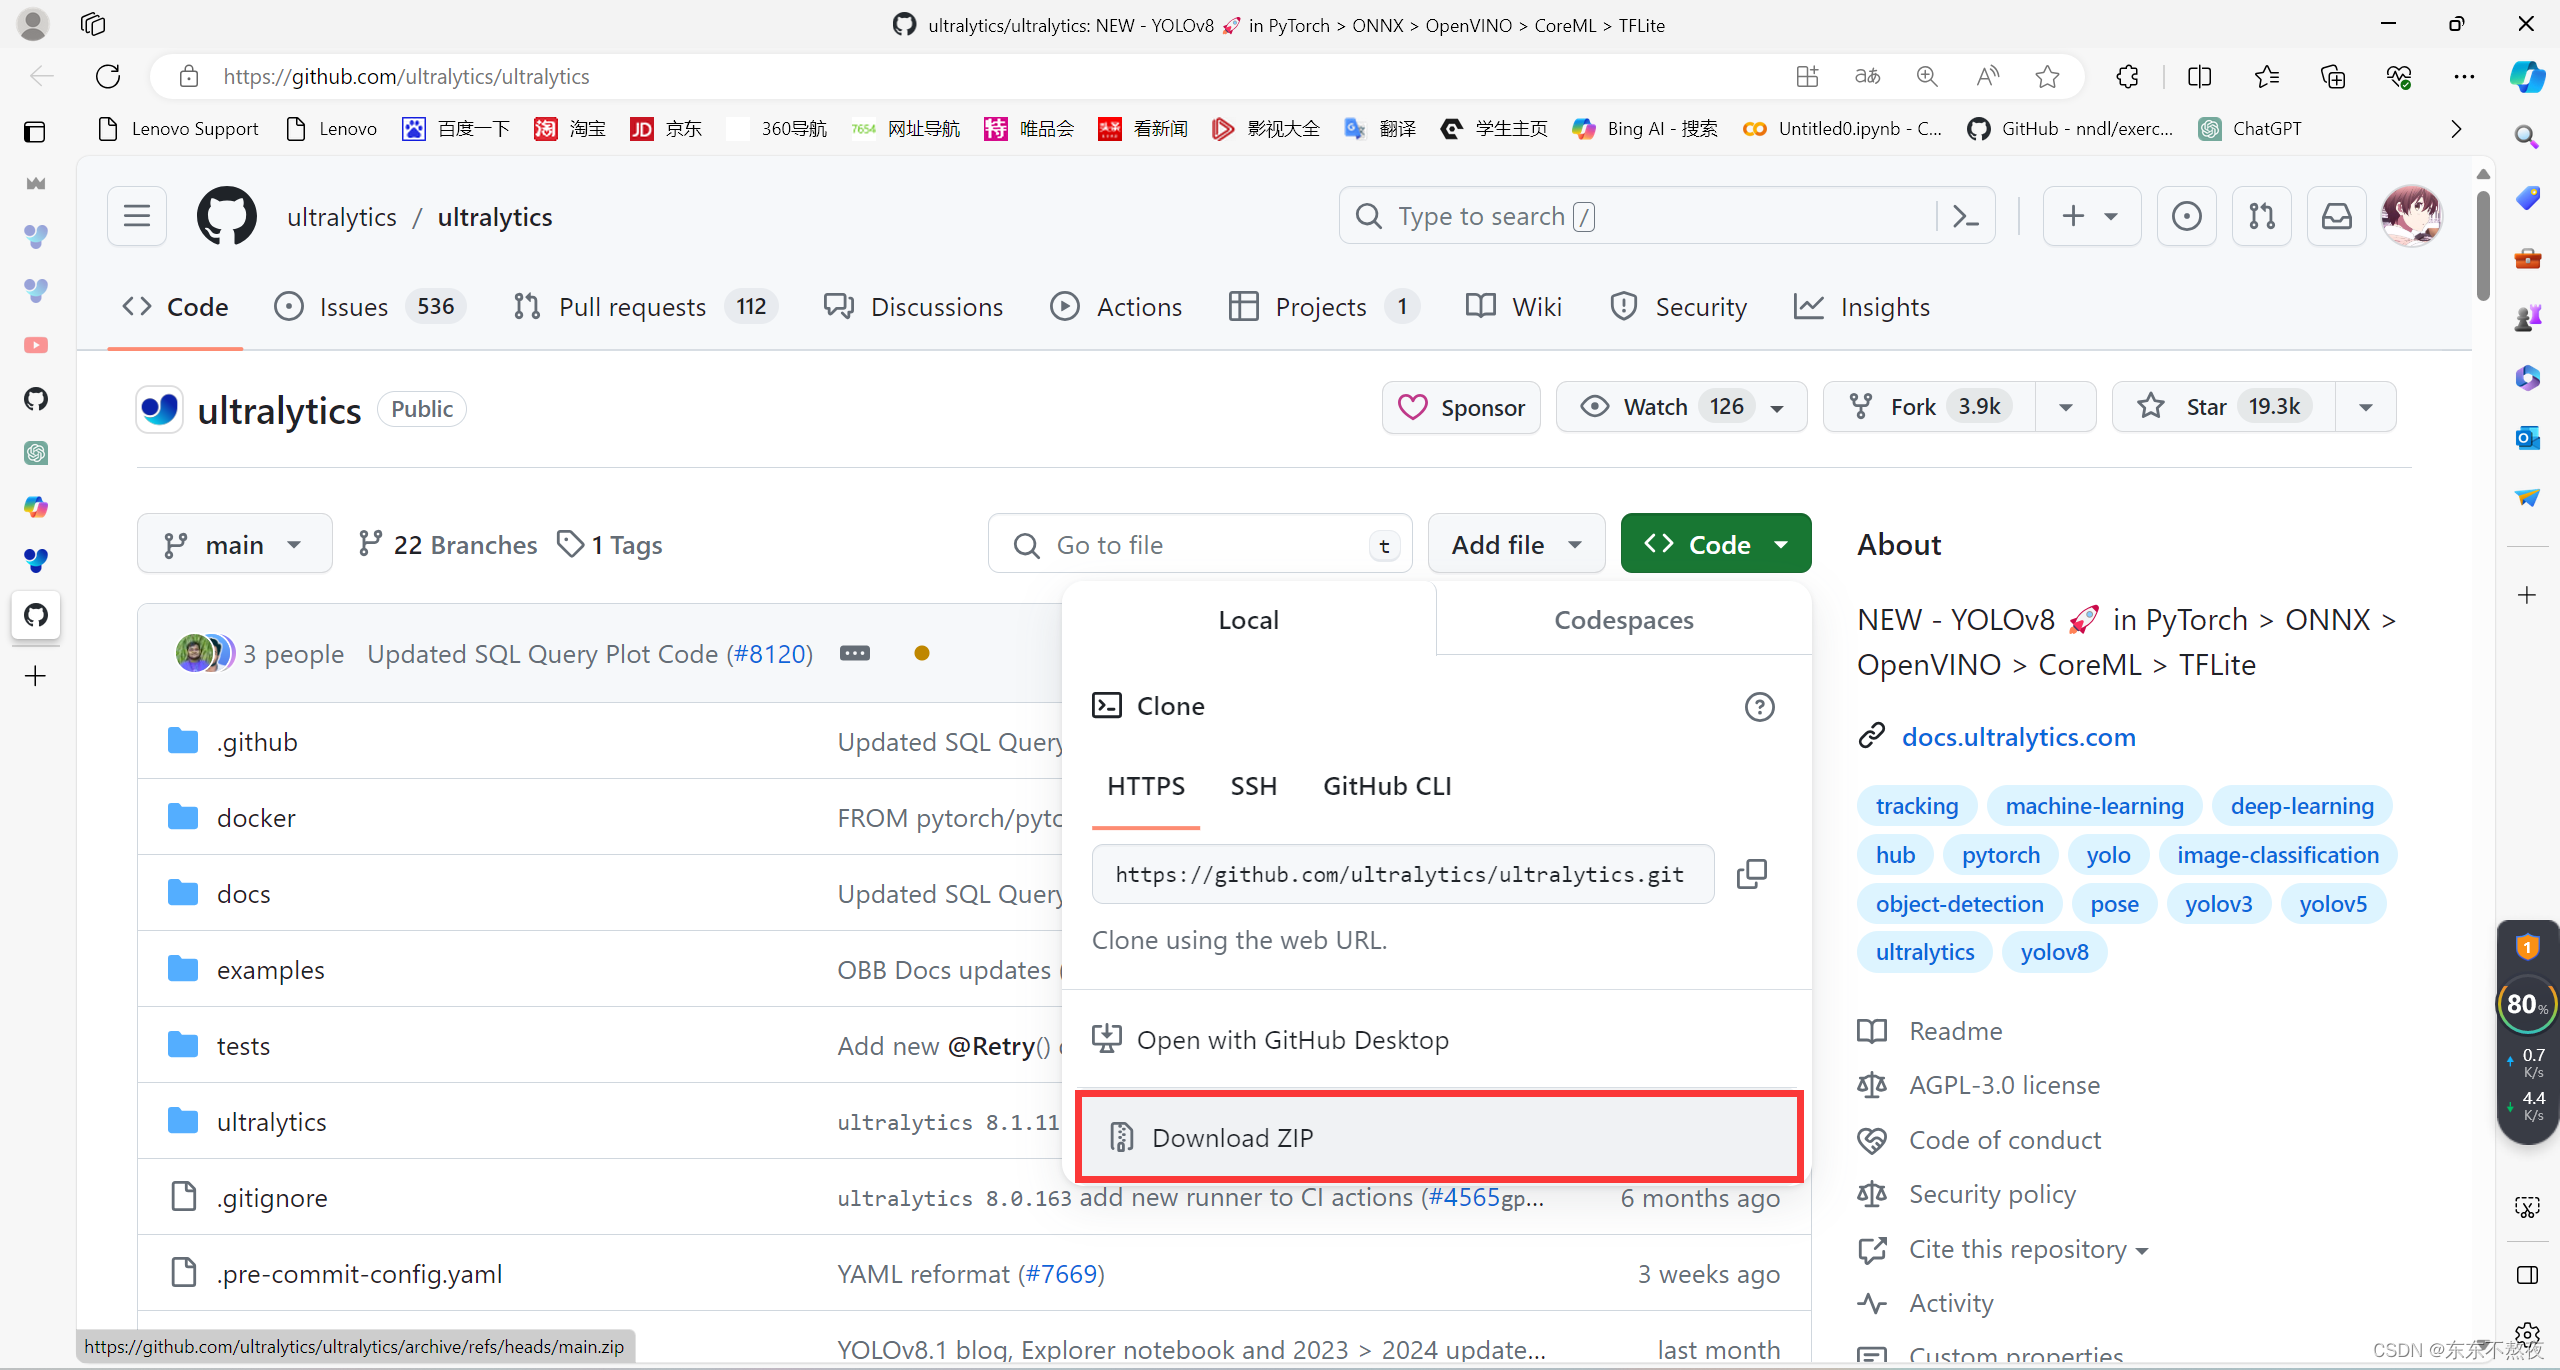This screenshot has height=1370, width=2560.
Task: Open the yolov8 topic tag
Action: (2054, 952)
